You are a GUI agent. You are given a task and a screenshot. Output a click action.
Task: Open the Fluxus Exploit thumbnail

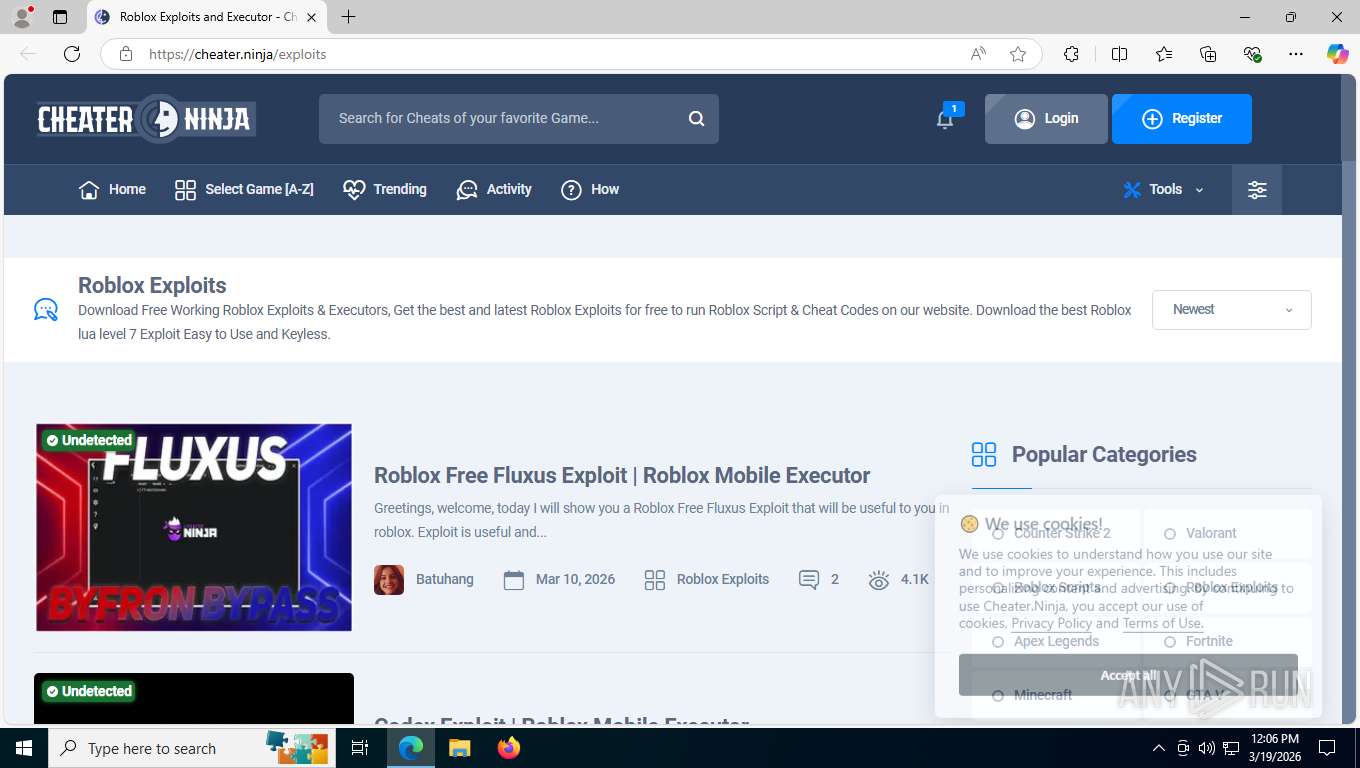tap(194, 528)
